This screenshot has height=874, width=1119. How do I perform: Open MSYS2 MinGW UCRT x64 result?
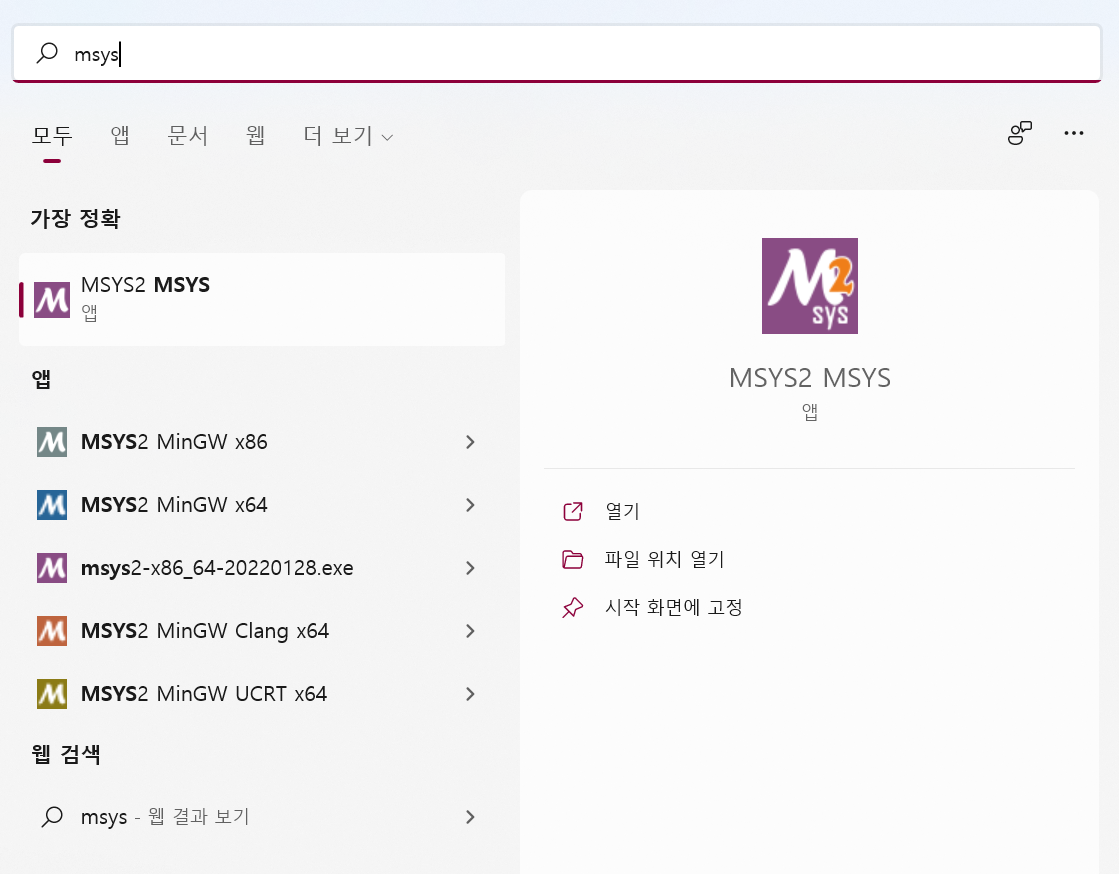tap(262, 693)
